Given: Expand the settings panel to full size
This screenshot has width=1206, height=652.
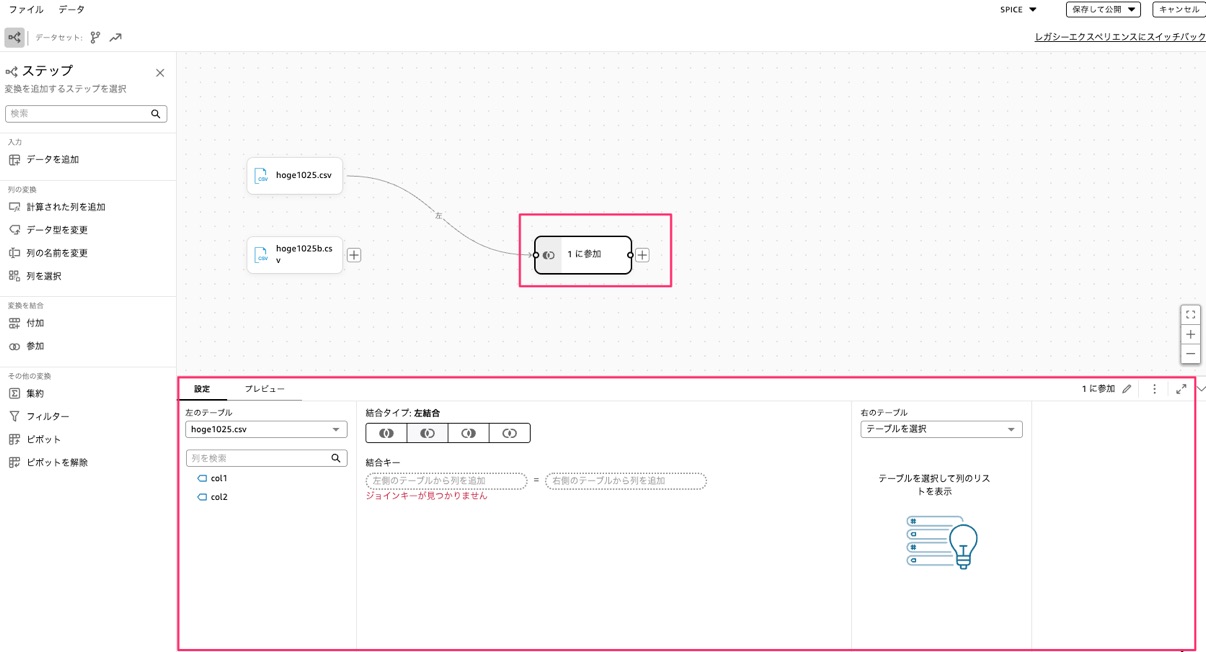Looking at the screenshot, I should (1181, 389).
